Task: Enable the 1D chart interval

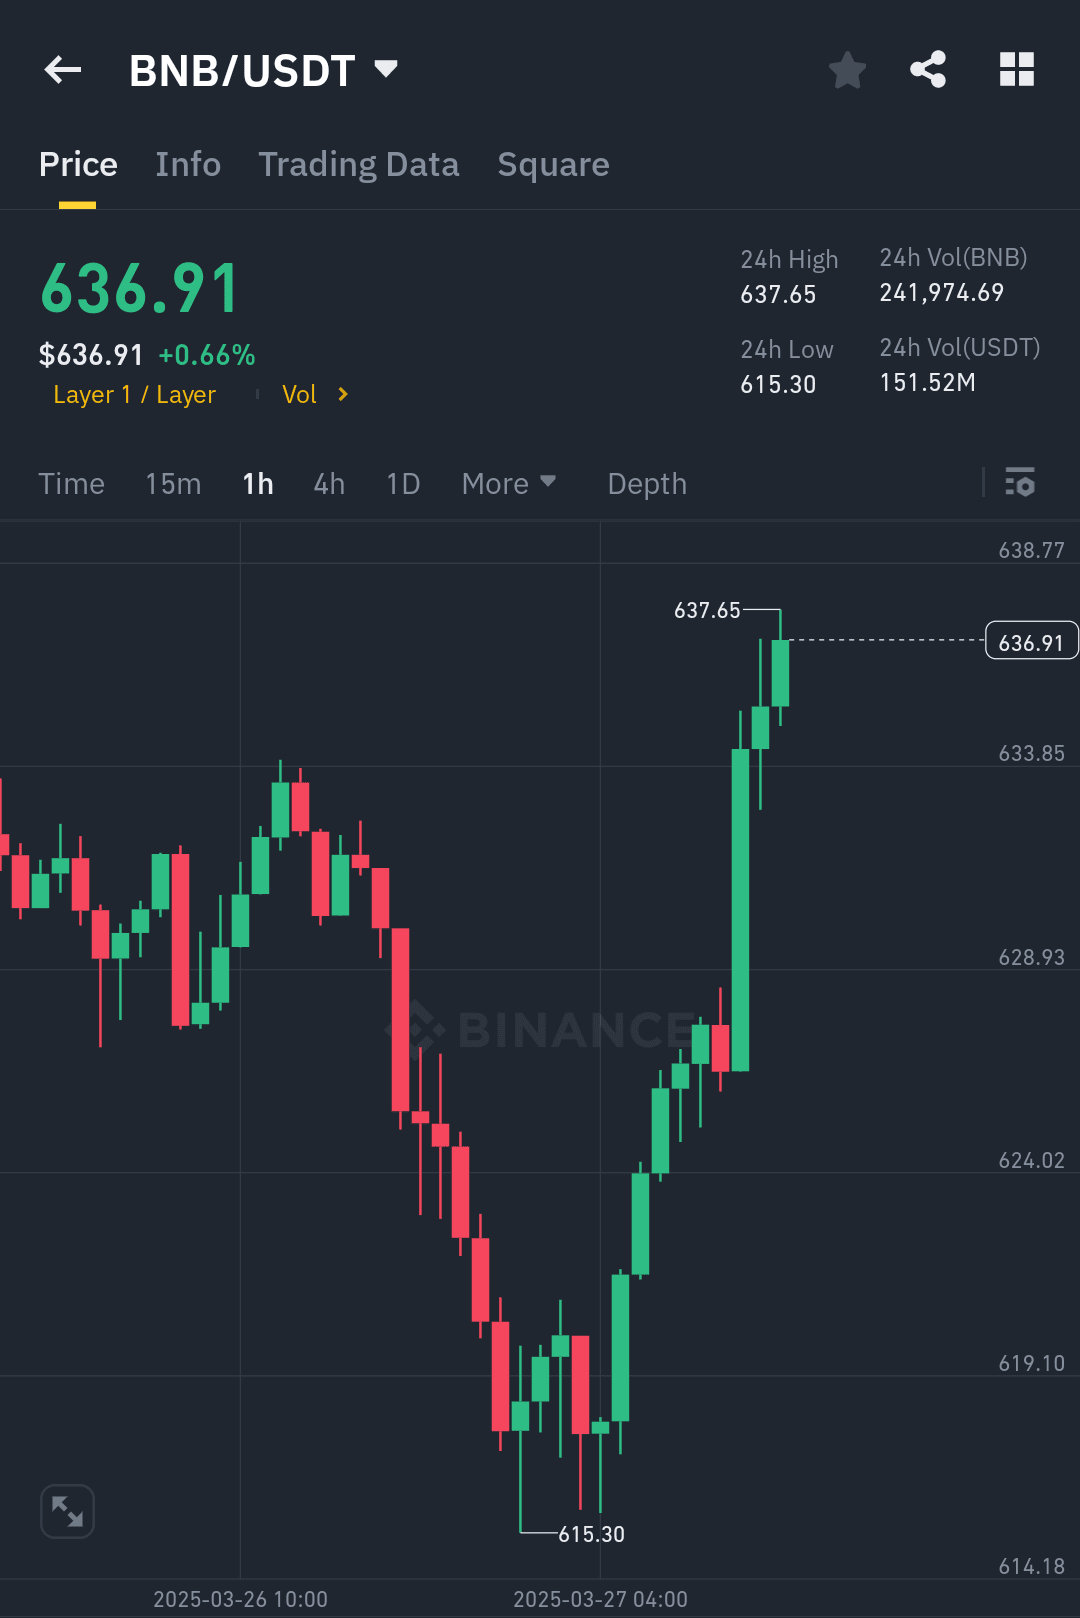Action: tap(402, 483)
